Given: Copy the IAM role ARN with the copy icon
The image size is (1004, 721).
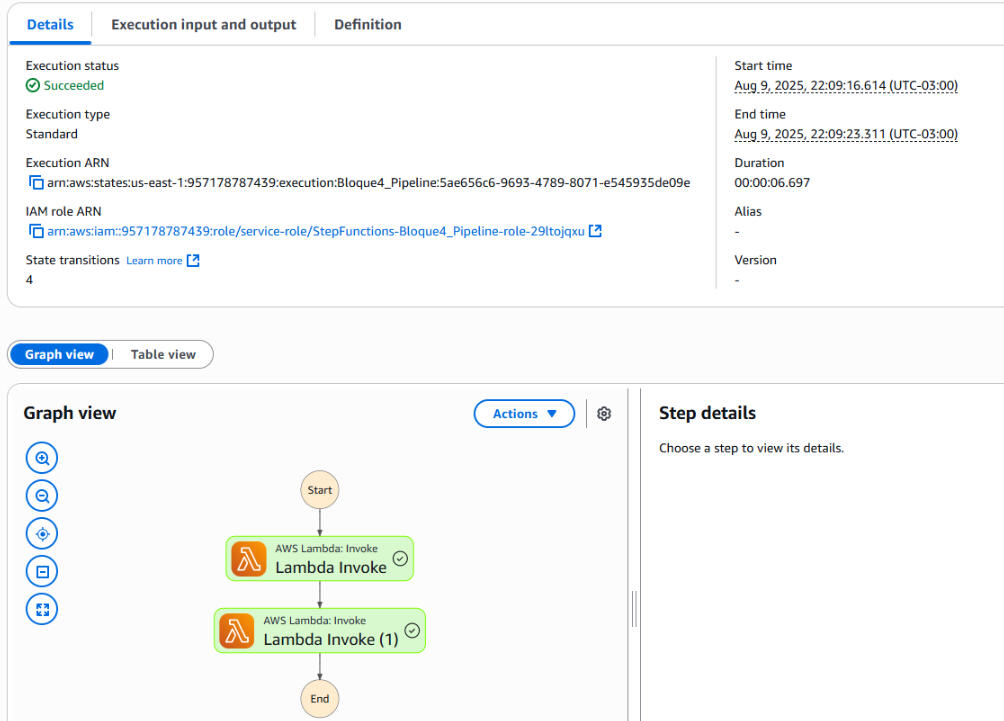Looking at the screenshot, I should coord(36,232).
